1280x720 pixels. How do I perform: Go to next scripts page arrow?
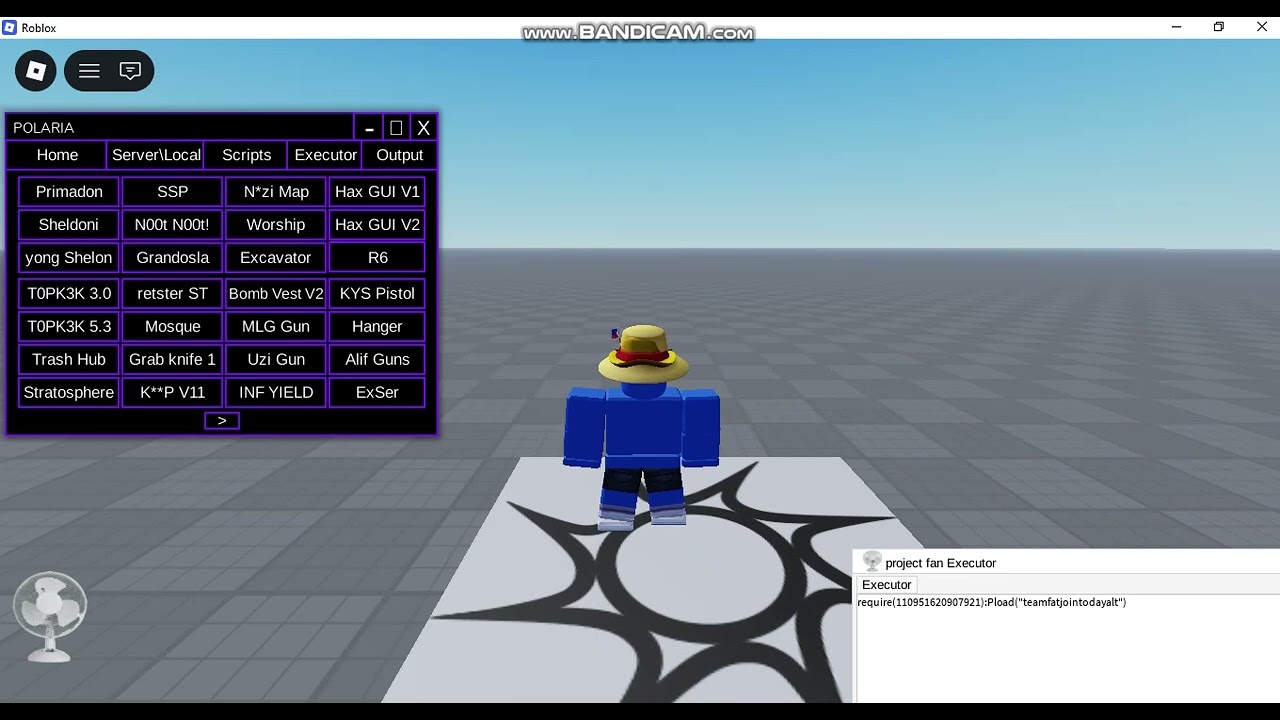222,421
